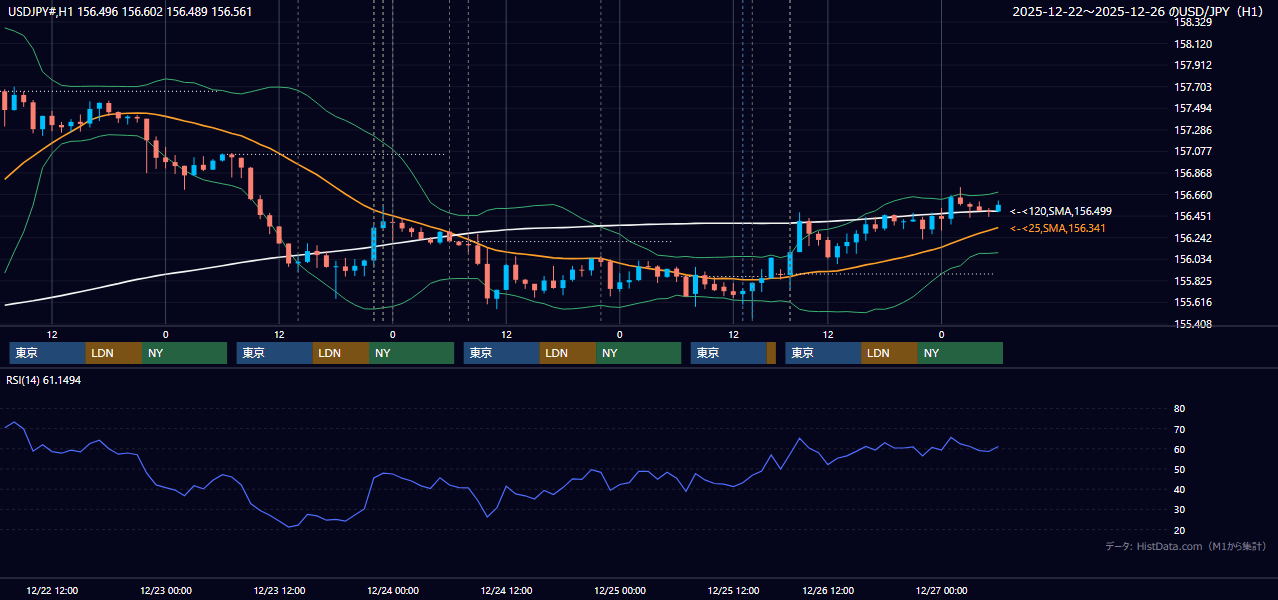This screenshot has width=1278, height=600.
Task: Click the 157.703 price level label
Action: coord(1193,87)
